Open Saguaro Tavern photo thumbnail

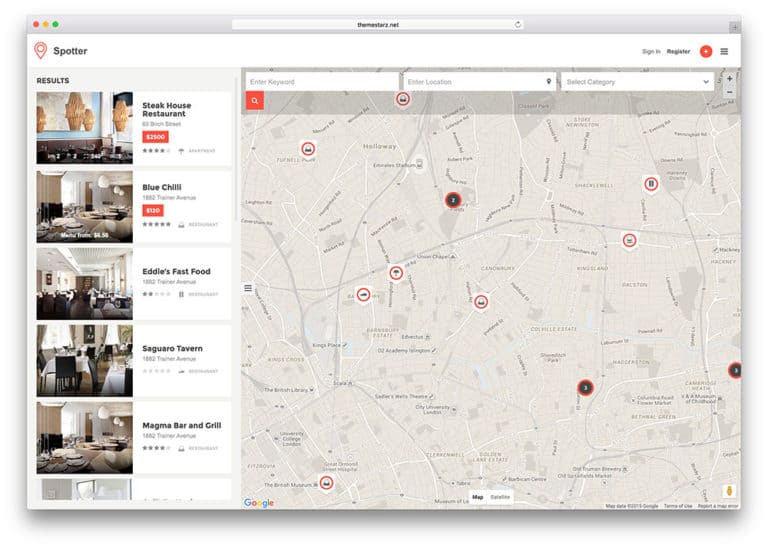tap(84, 360)
